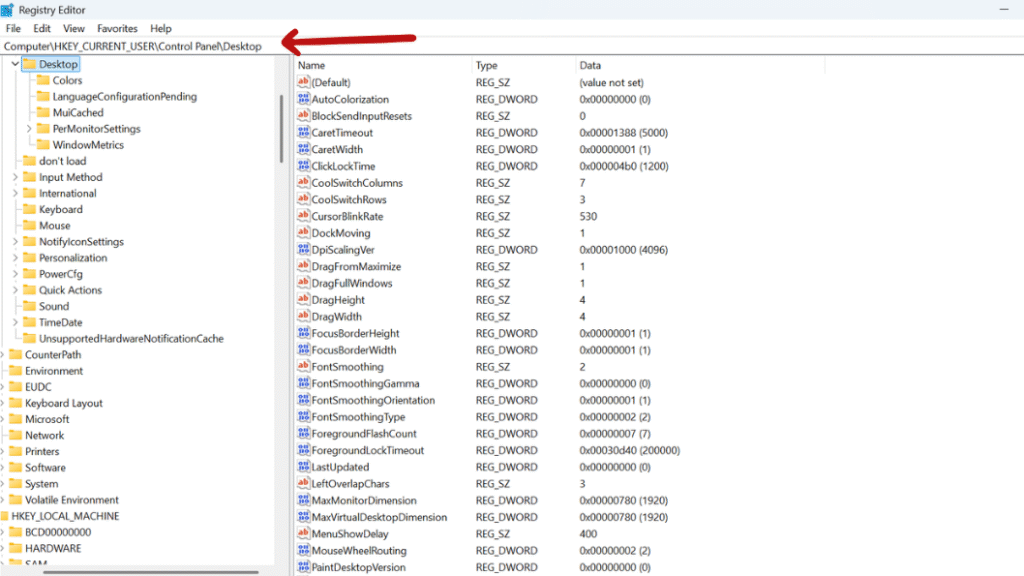Expand the Quick Actions key
Screen dimensions: 1024x576
tap(15, 290)
